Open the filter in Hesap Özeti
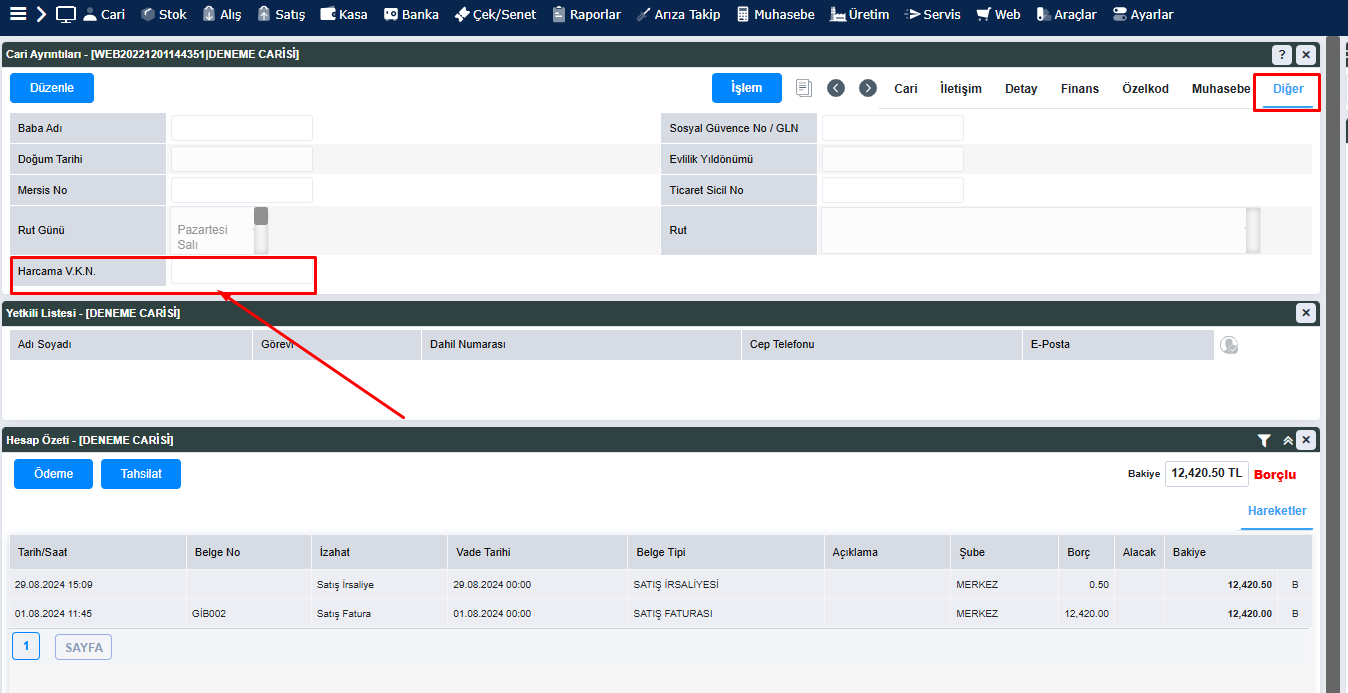 (x=1264, y=440)
